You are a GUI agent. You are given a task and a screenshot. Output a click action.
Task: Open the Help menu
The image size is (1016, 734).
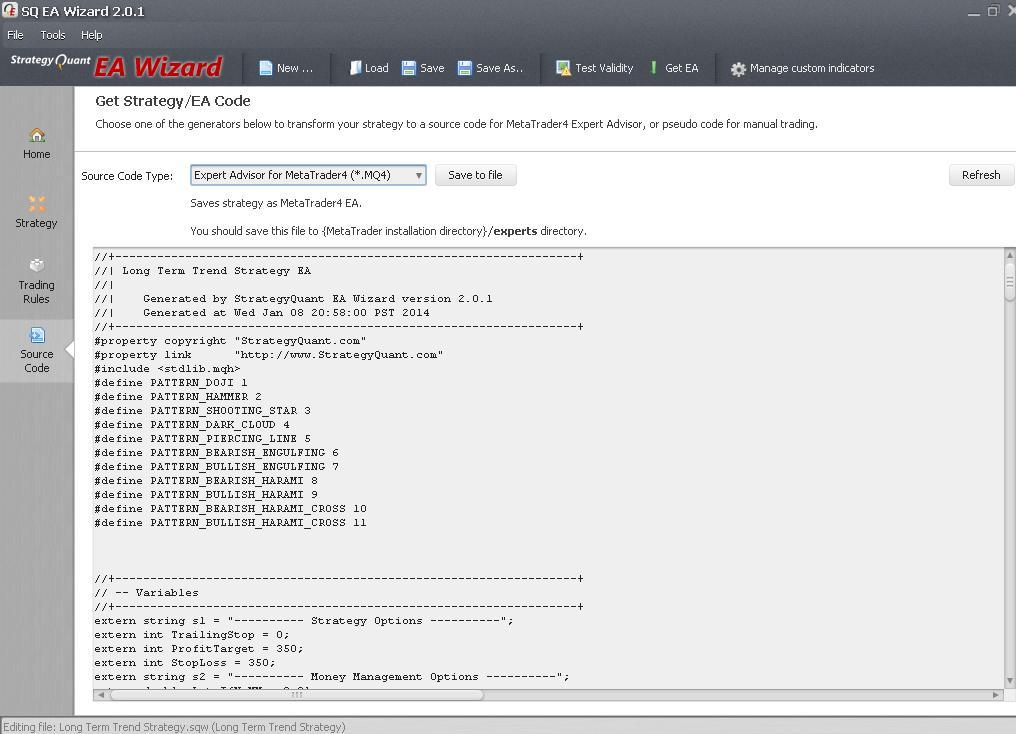coord(91,35)
